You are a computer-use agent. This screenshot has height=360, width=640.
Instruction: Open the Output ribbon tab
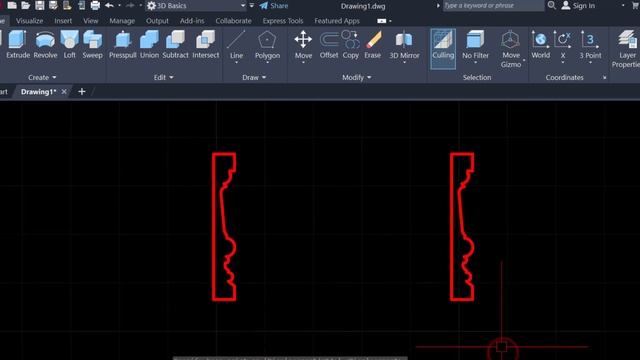(157, 21)
